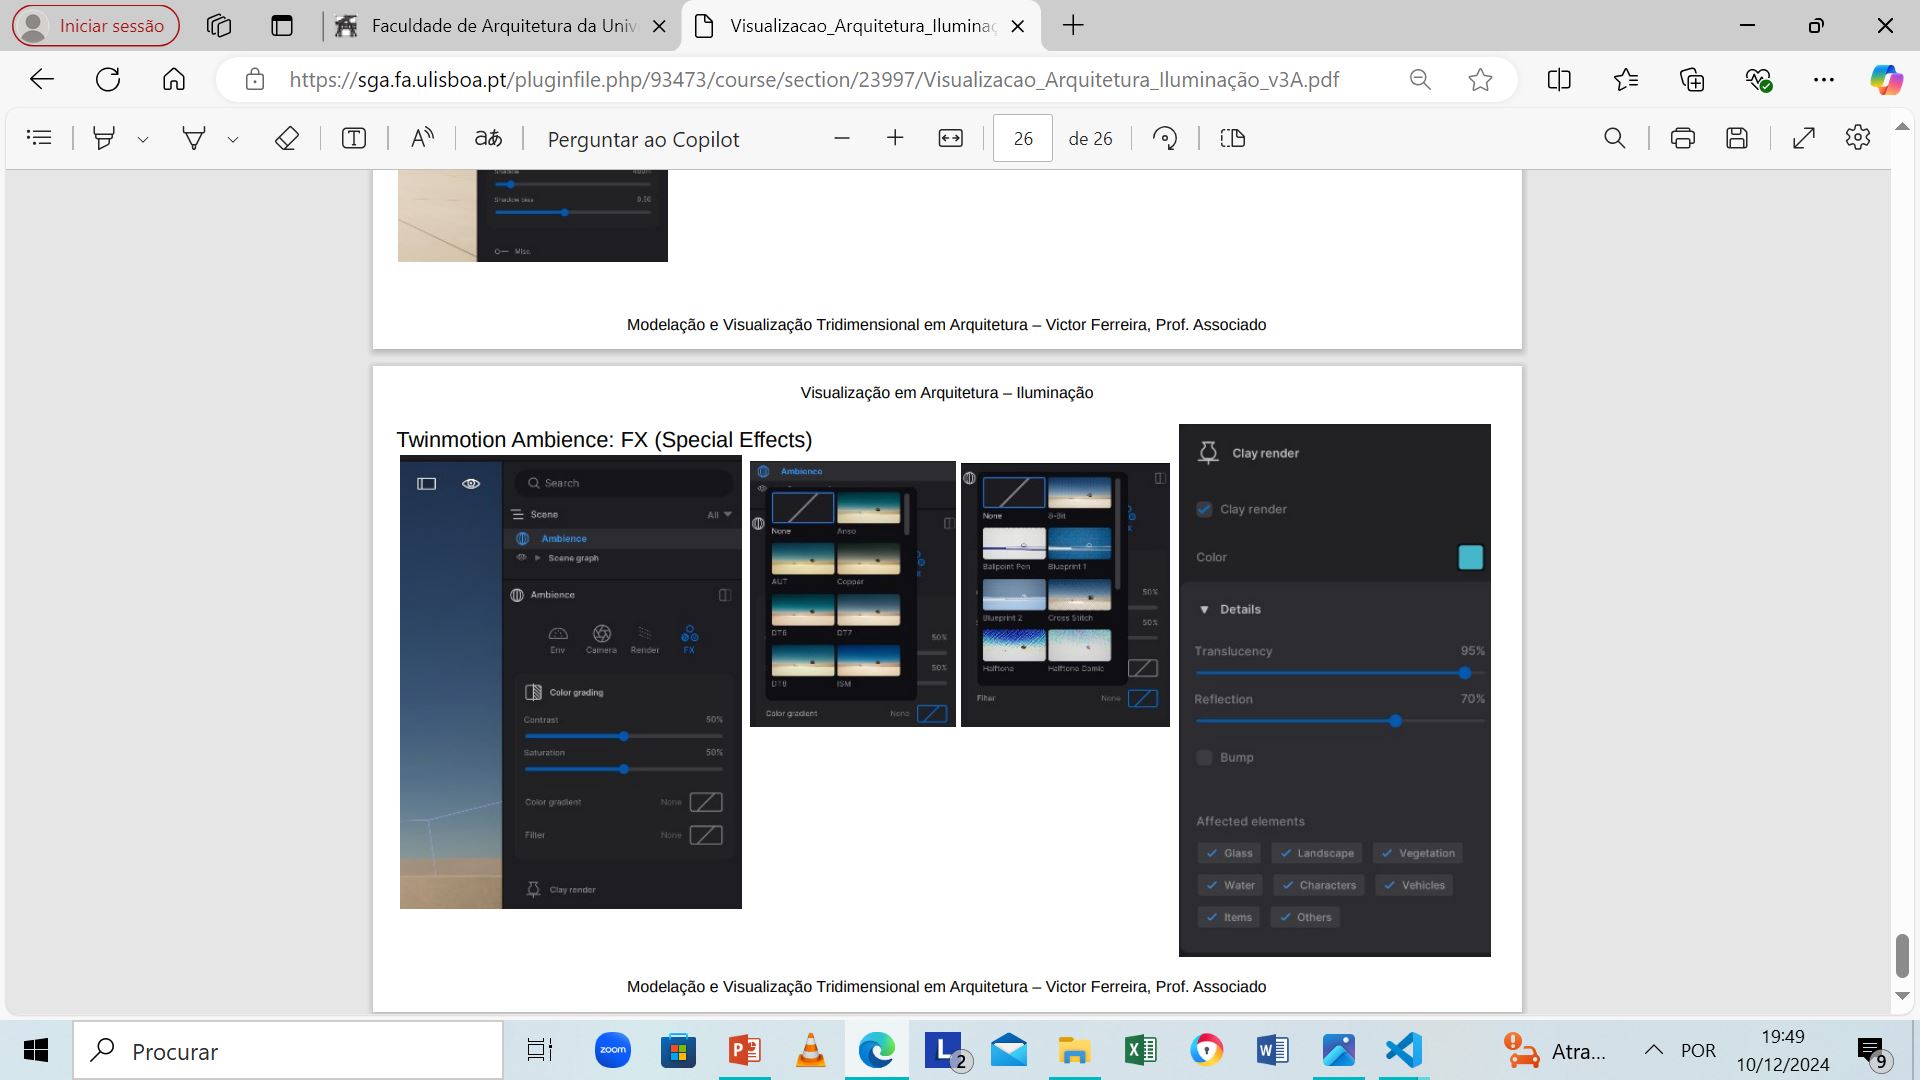This screenshot has height=1080, width=1920.
Task: Open Excel from taskbar
Action: (x=1140, y=1051)
